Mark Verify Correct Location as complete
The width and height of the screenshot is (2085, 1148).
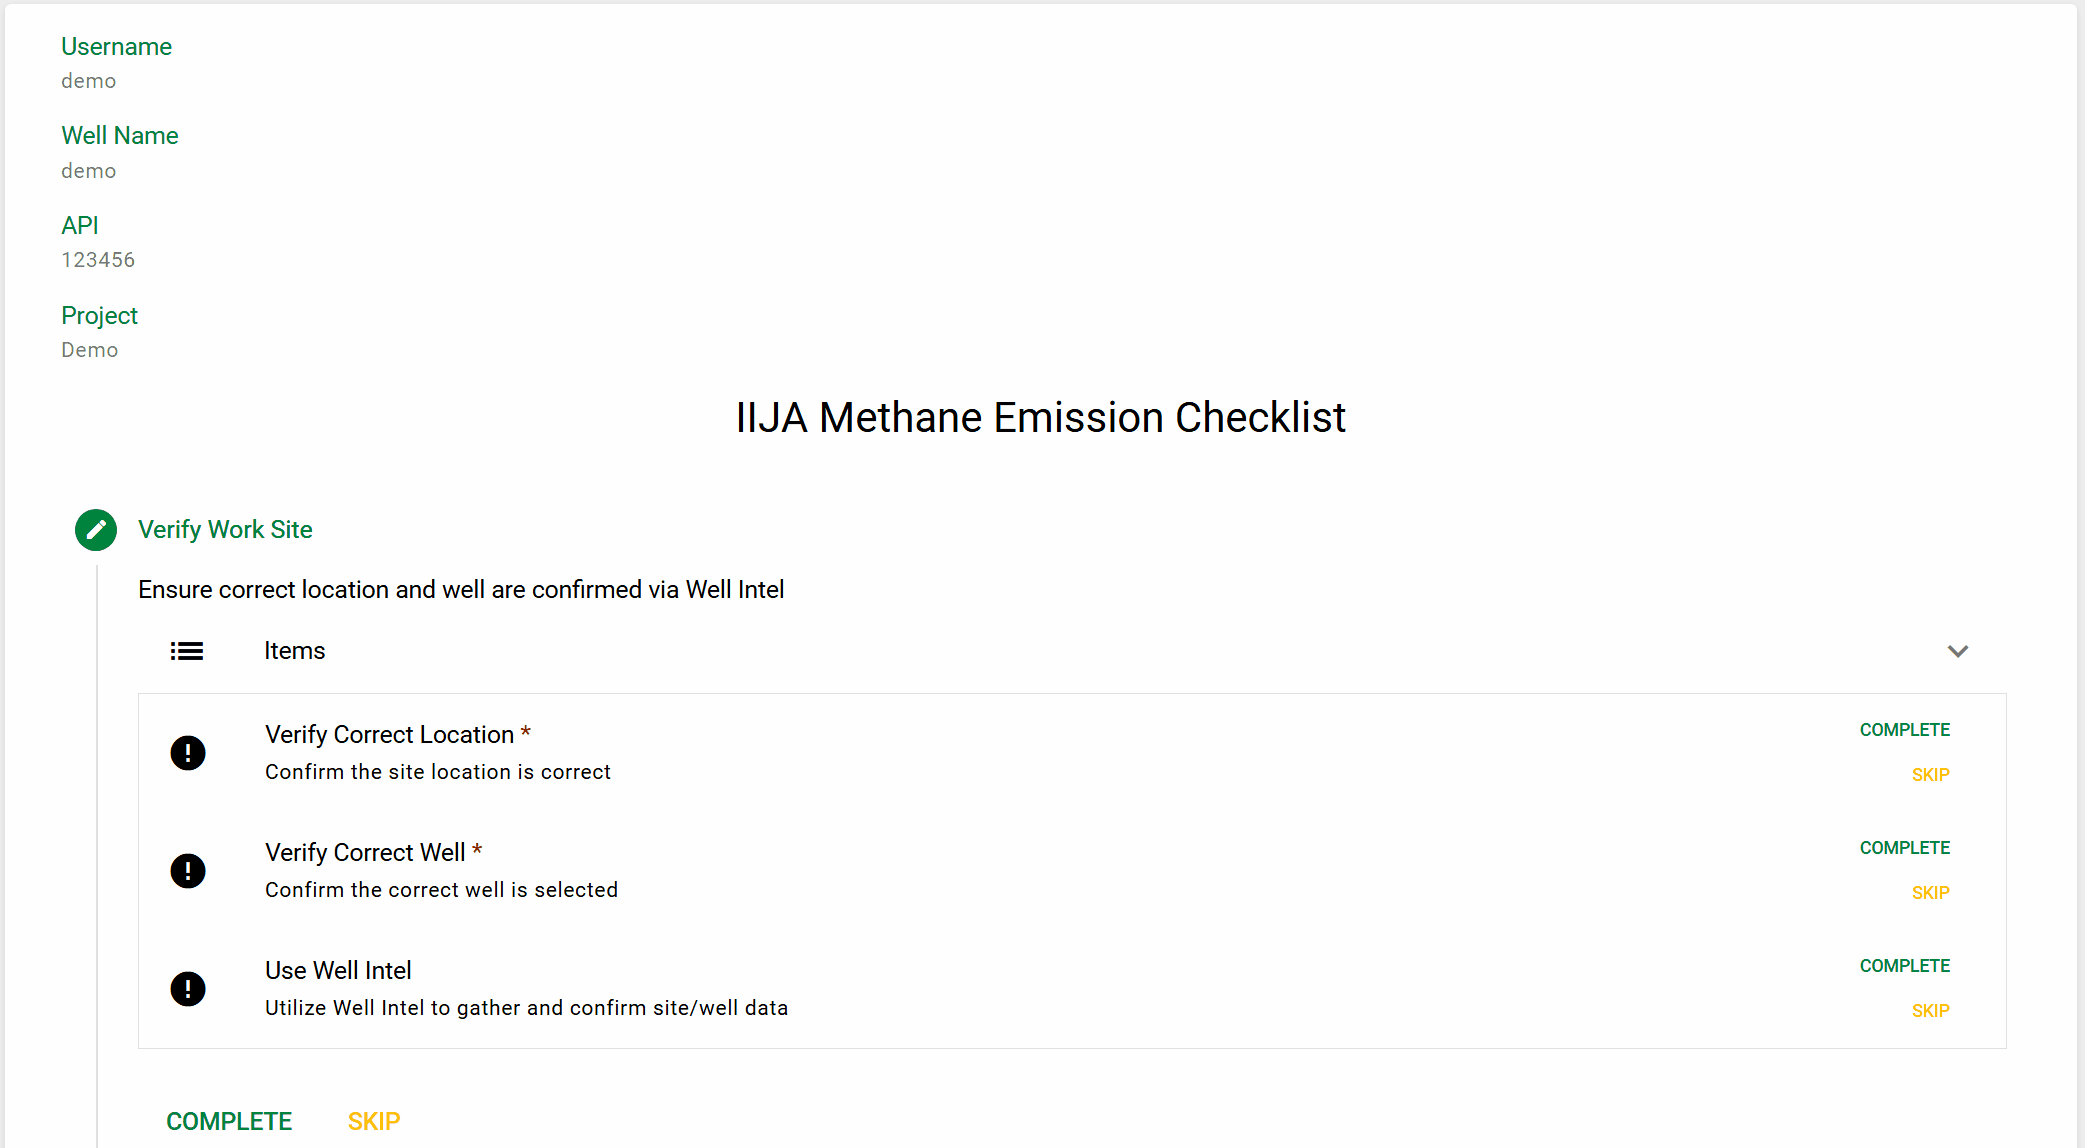point(1904,730)
